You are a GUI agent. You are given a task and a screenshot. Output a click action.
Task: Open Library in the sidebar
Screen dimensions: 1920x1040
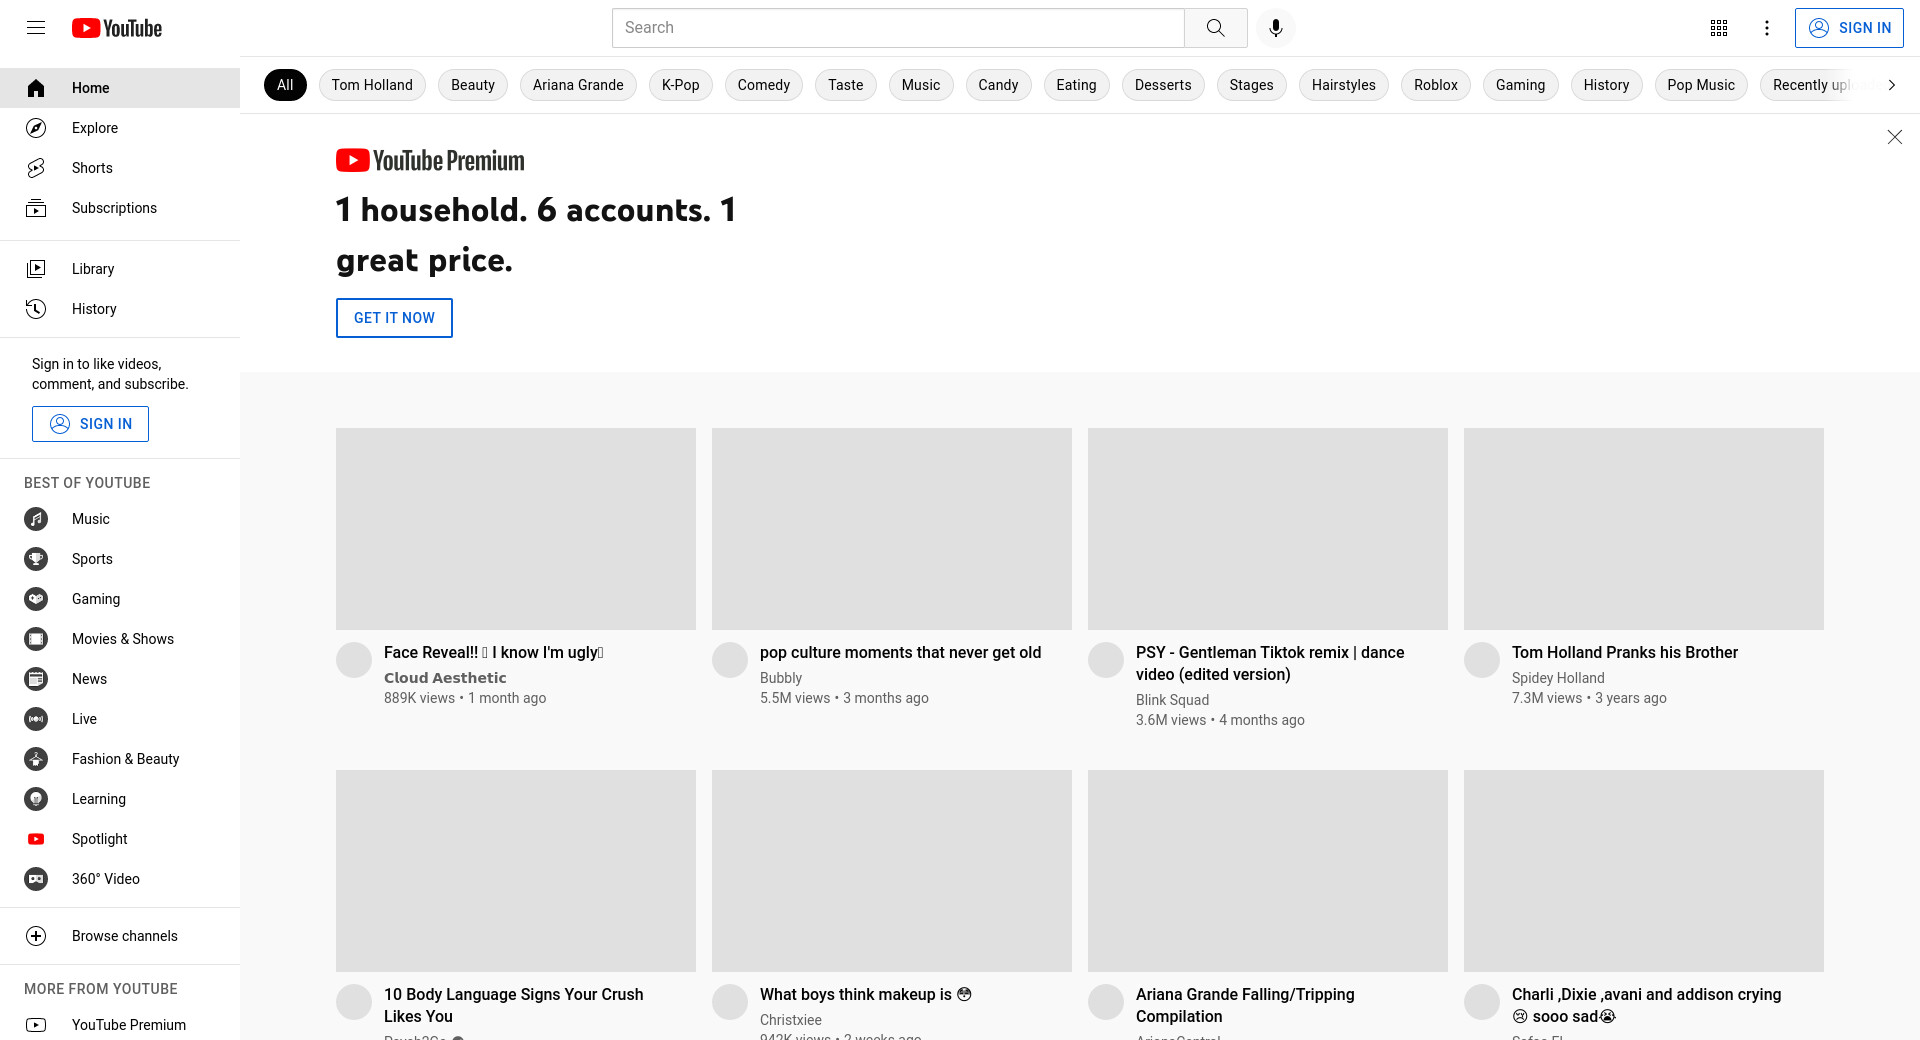(120, 269)
